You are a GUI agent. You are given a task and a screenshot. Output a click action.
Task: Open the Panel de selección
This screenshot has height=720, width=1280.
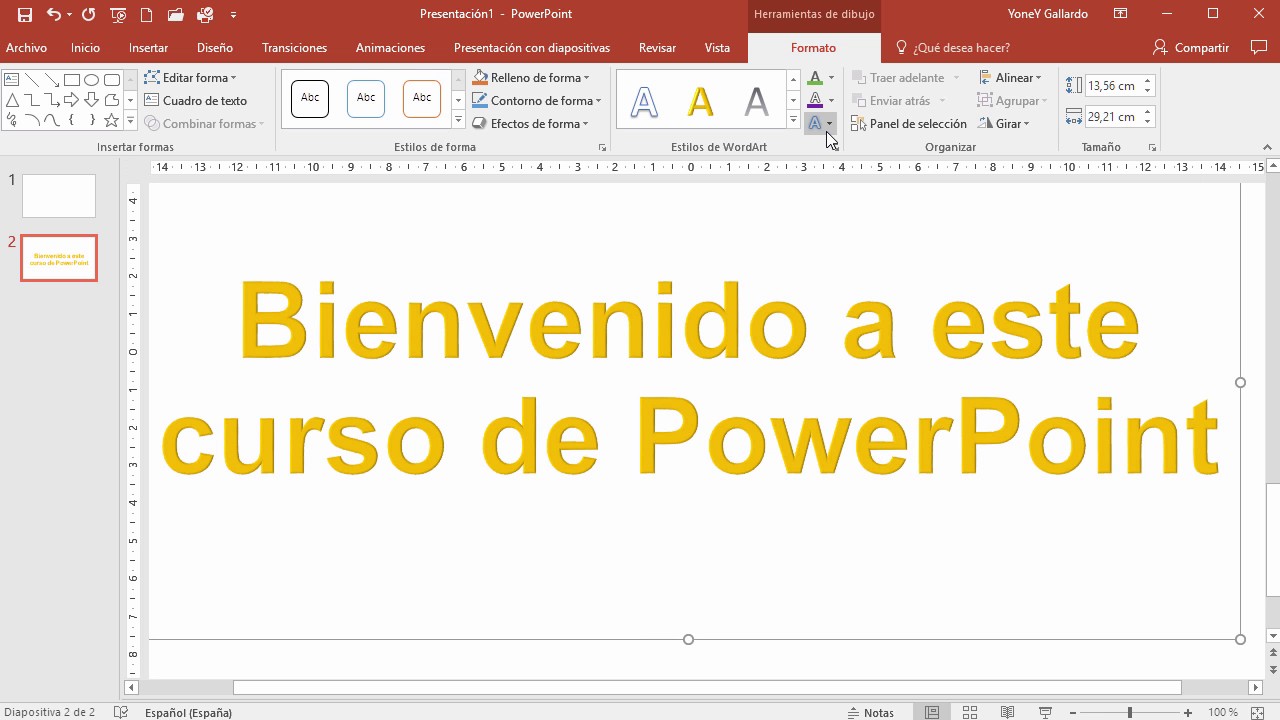[x=909, y=124]
